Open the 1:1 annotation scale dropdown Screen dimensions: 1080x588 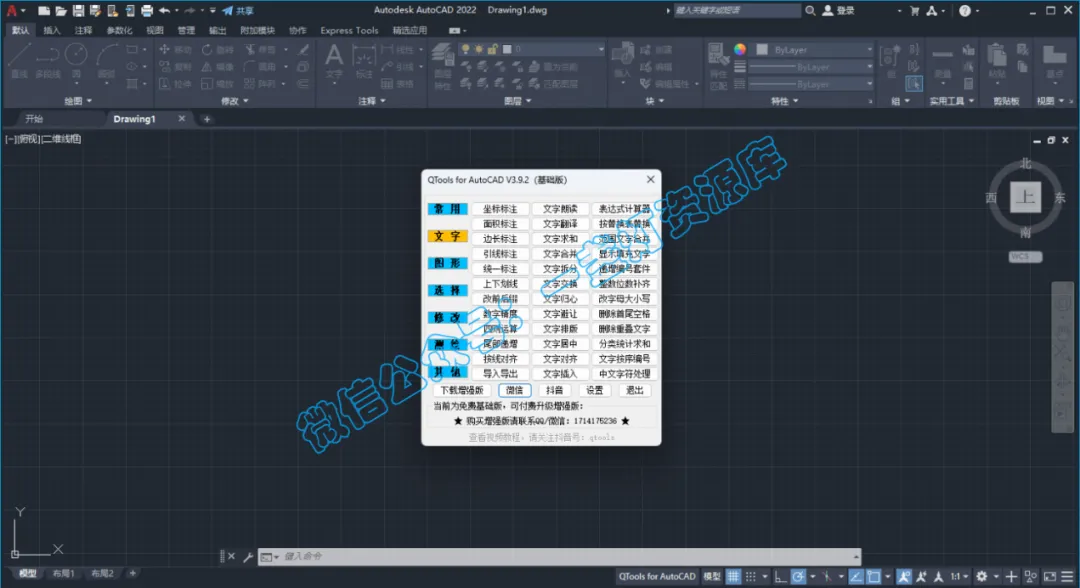pos(960,576)
